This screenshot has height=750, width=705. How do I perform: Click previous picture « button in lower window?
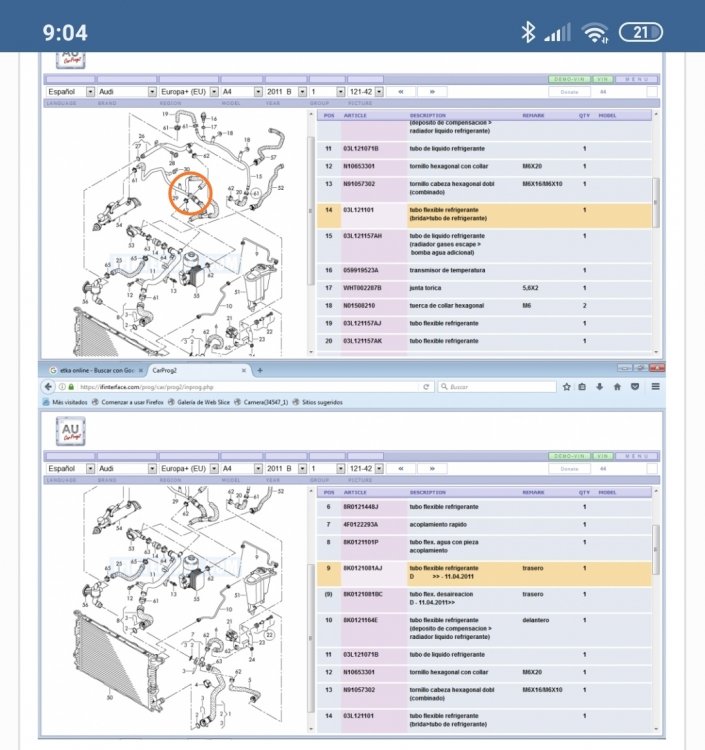coord(401,468)
